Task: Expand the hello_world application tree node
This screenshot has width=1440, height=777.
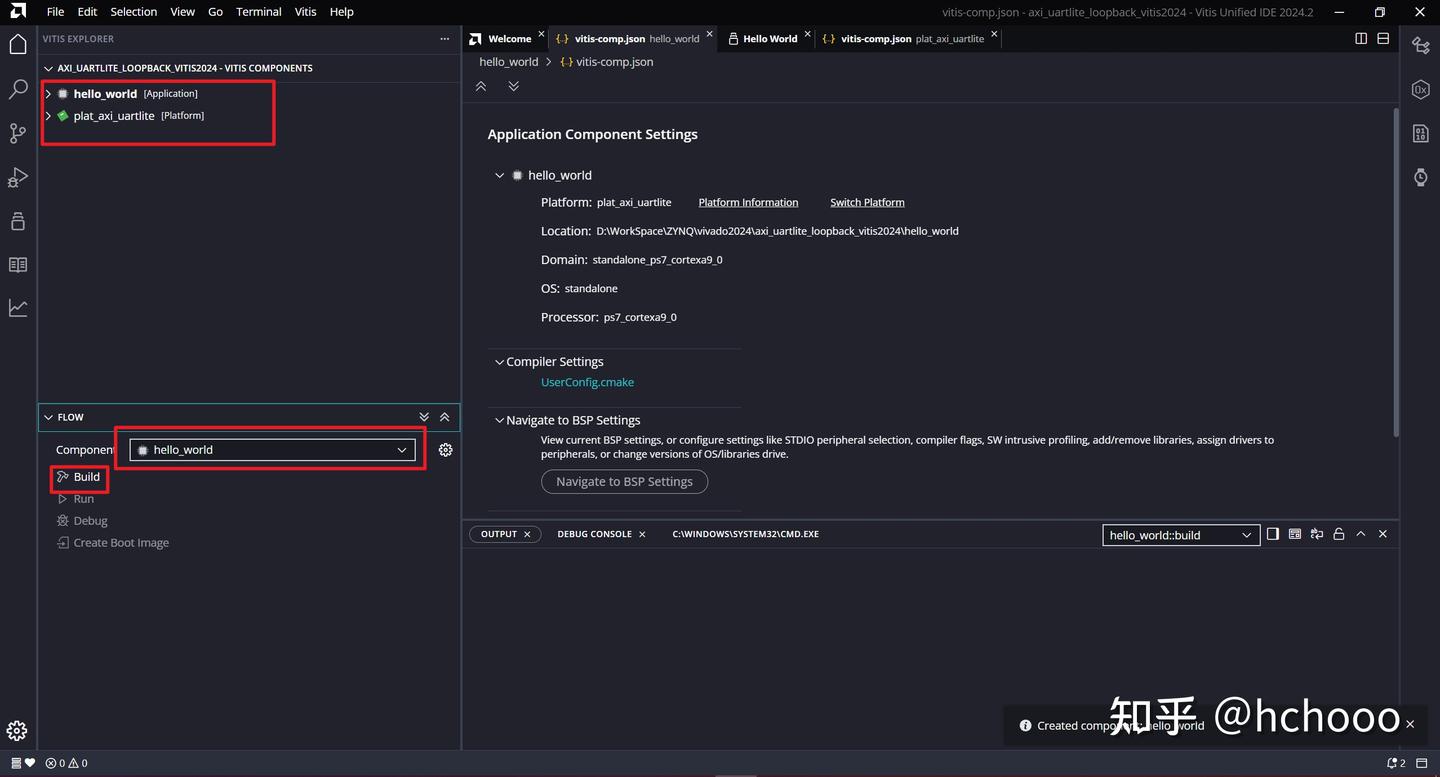Action: tap(48, 94)
